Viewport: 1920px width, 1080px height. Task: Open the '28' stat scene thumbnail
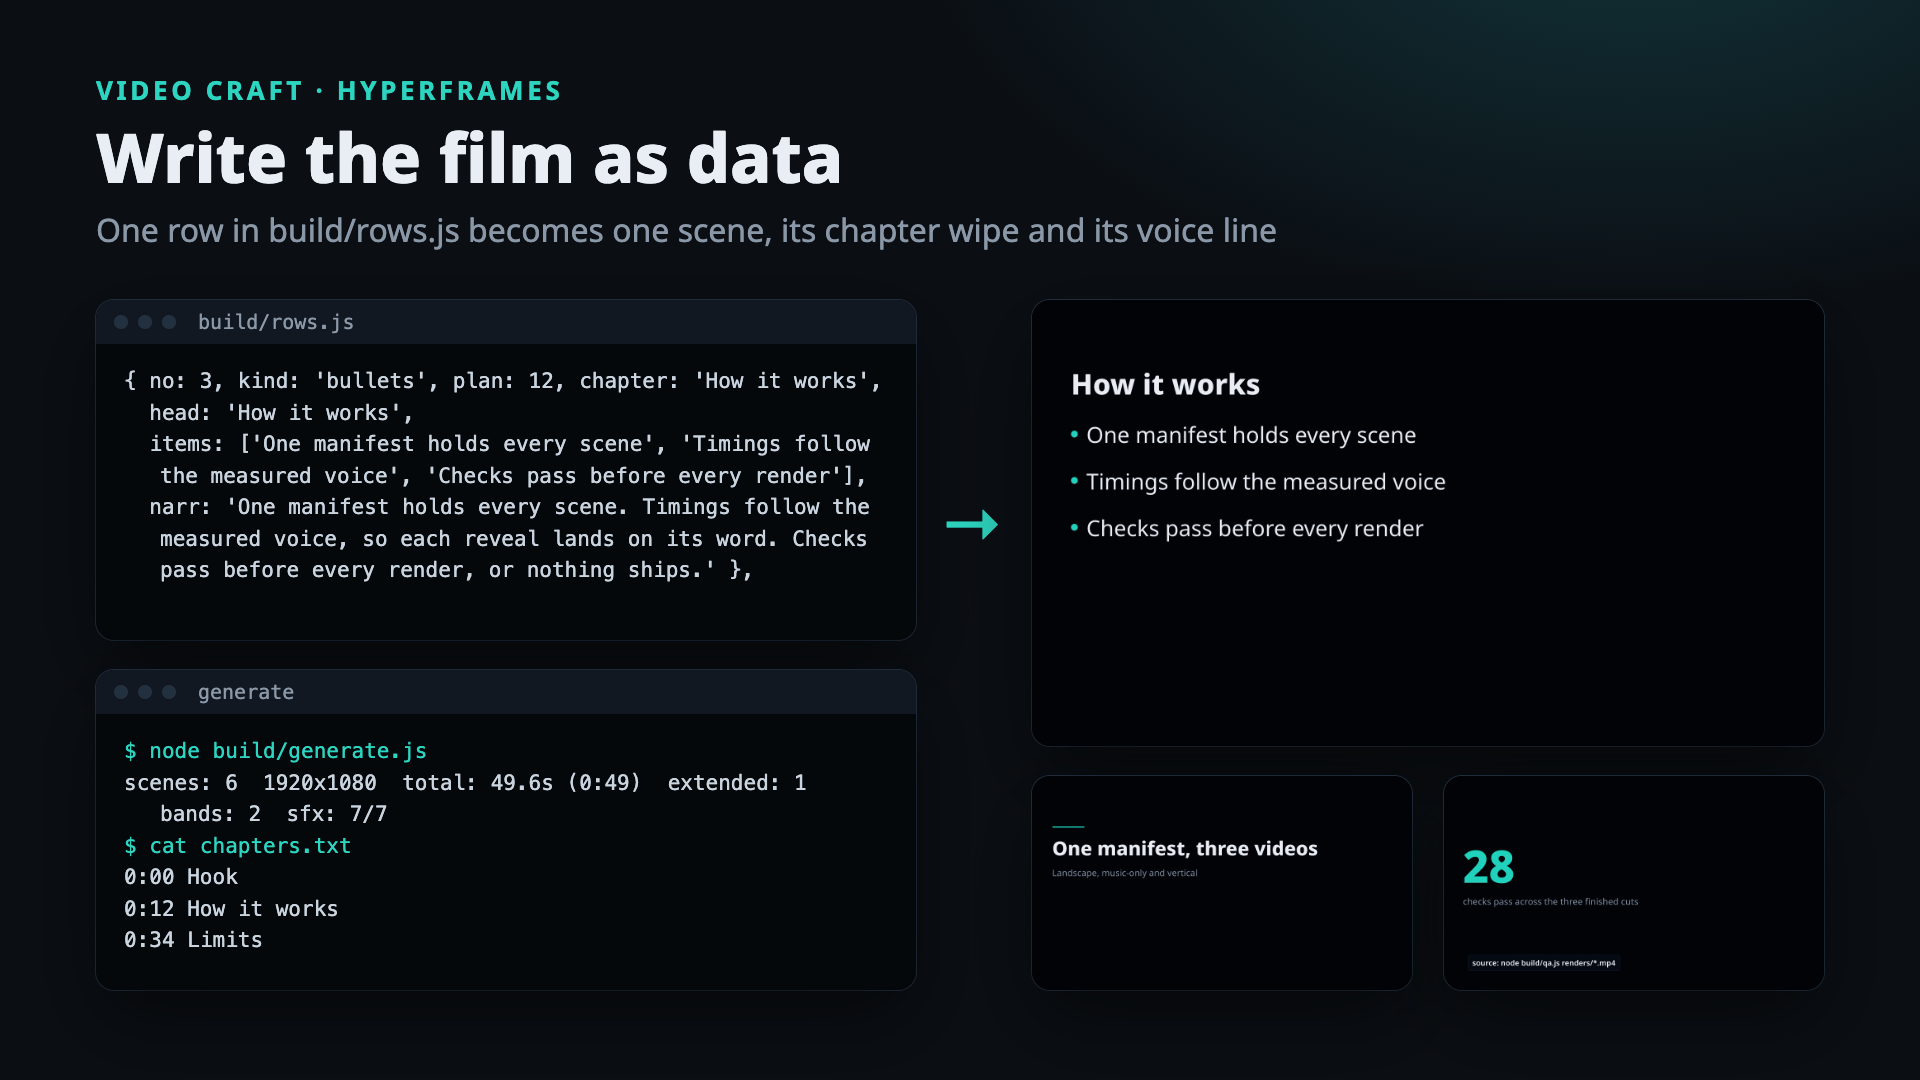(x=1634, y=883)
